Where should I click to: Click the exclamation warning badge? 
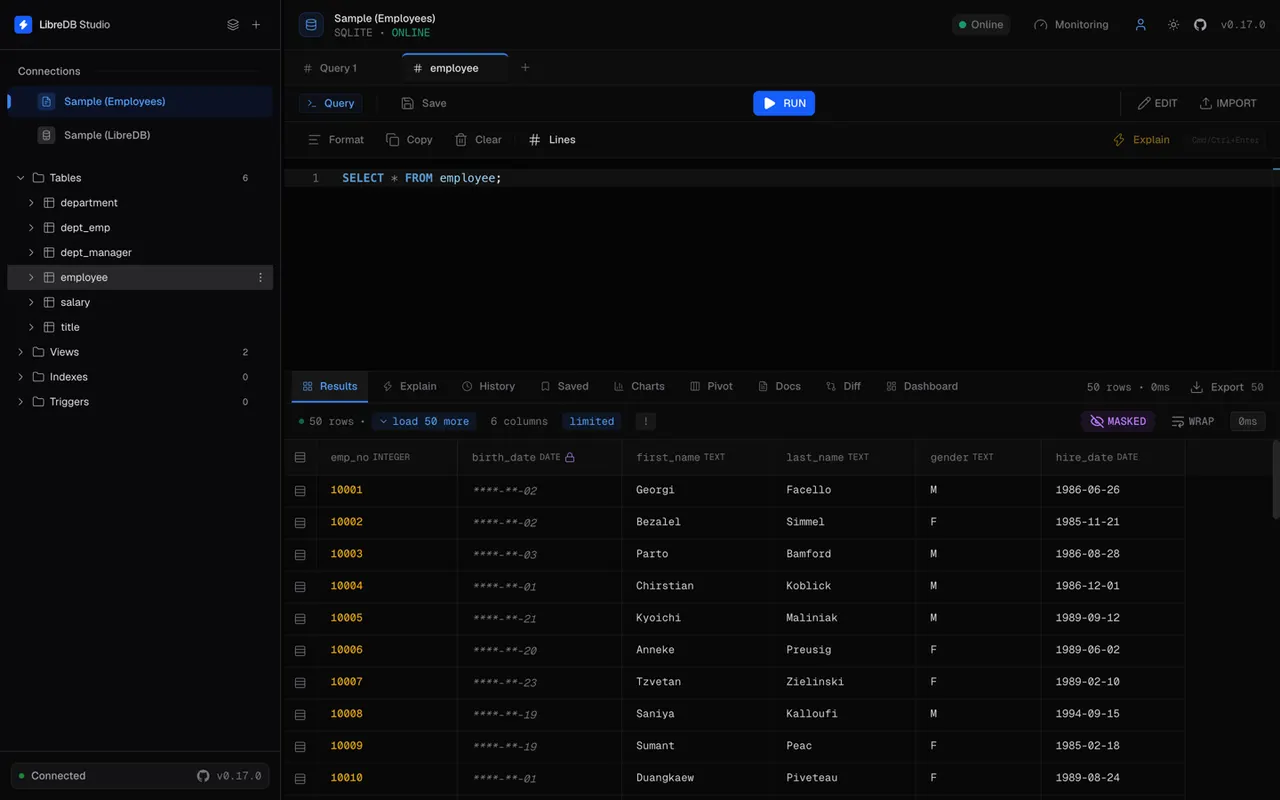[645, 422]
